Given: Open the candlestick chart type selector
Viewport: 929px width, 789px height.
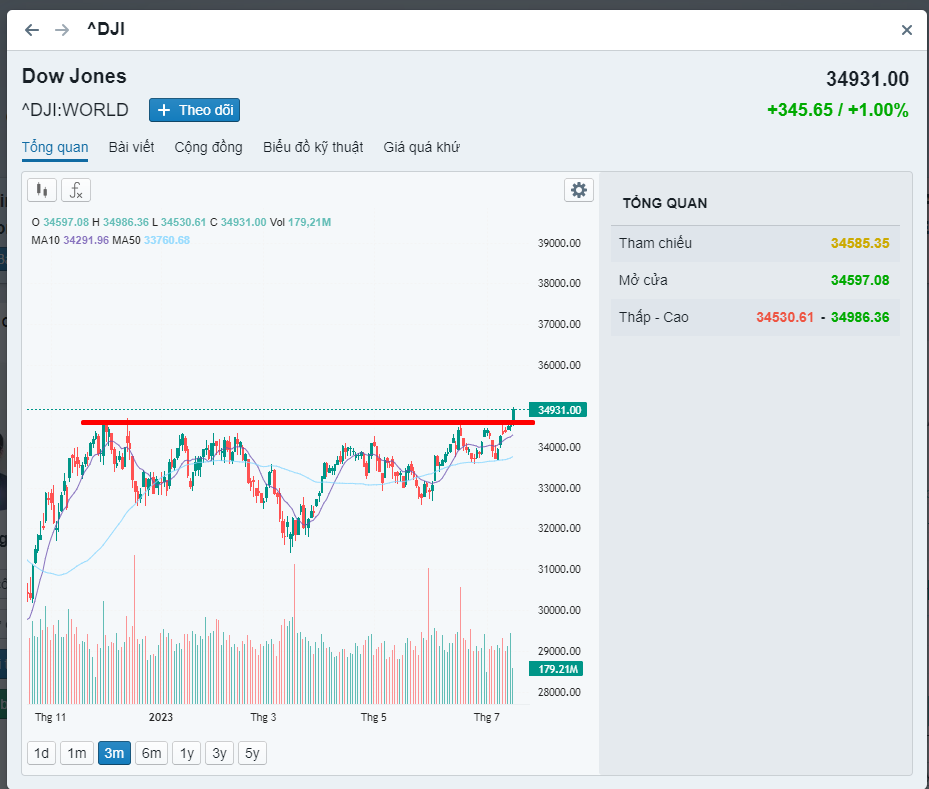Looking at the screenshot, I should click(41, 190).
